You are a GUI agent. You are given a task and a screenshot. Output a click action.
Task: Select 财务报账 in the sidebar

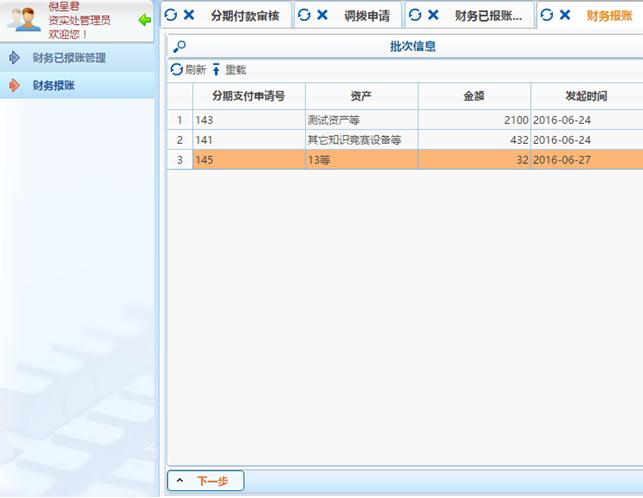(x=53, y=86)
